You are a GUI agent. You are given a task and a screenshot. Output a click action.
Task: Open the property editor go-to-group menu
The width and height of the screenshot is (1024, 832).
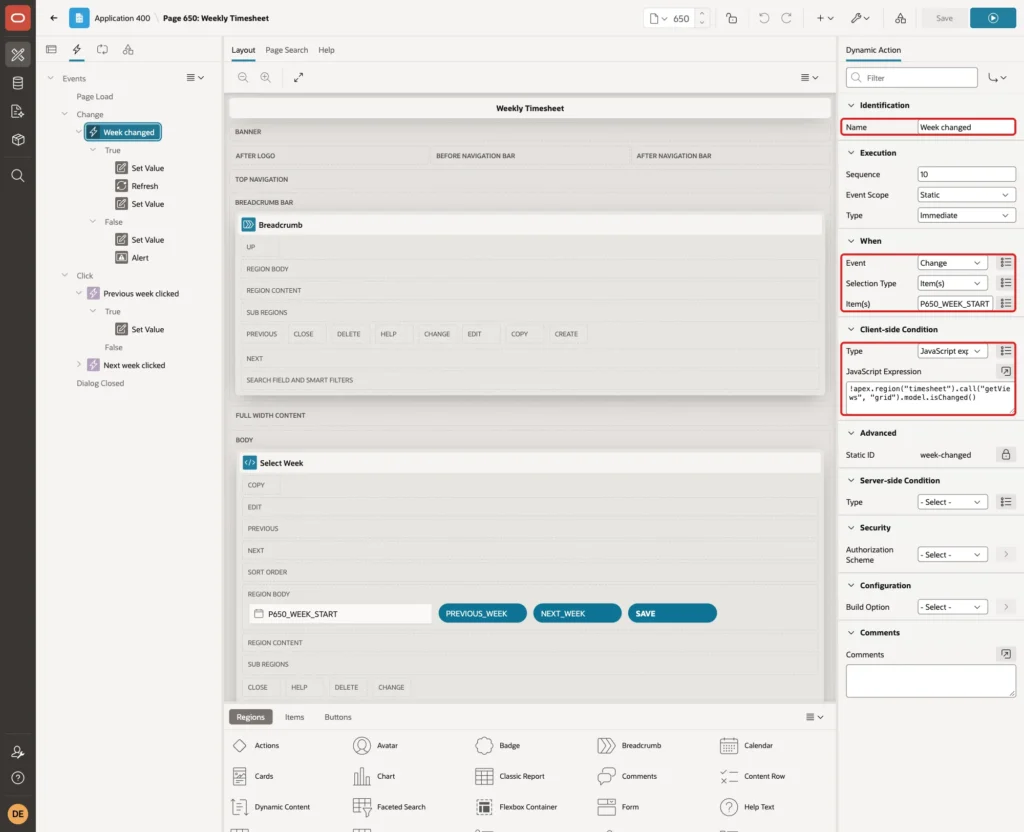(x=997, y=78)
